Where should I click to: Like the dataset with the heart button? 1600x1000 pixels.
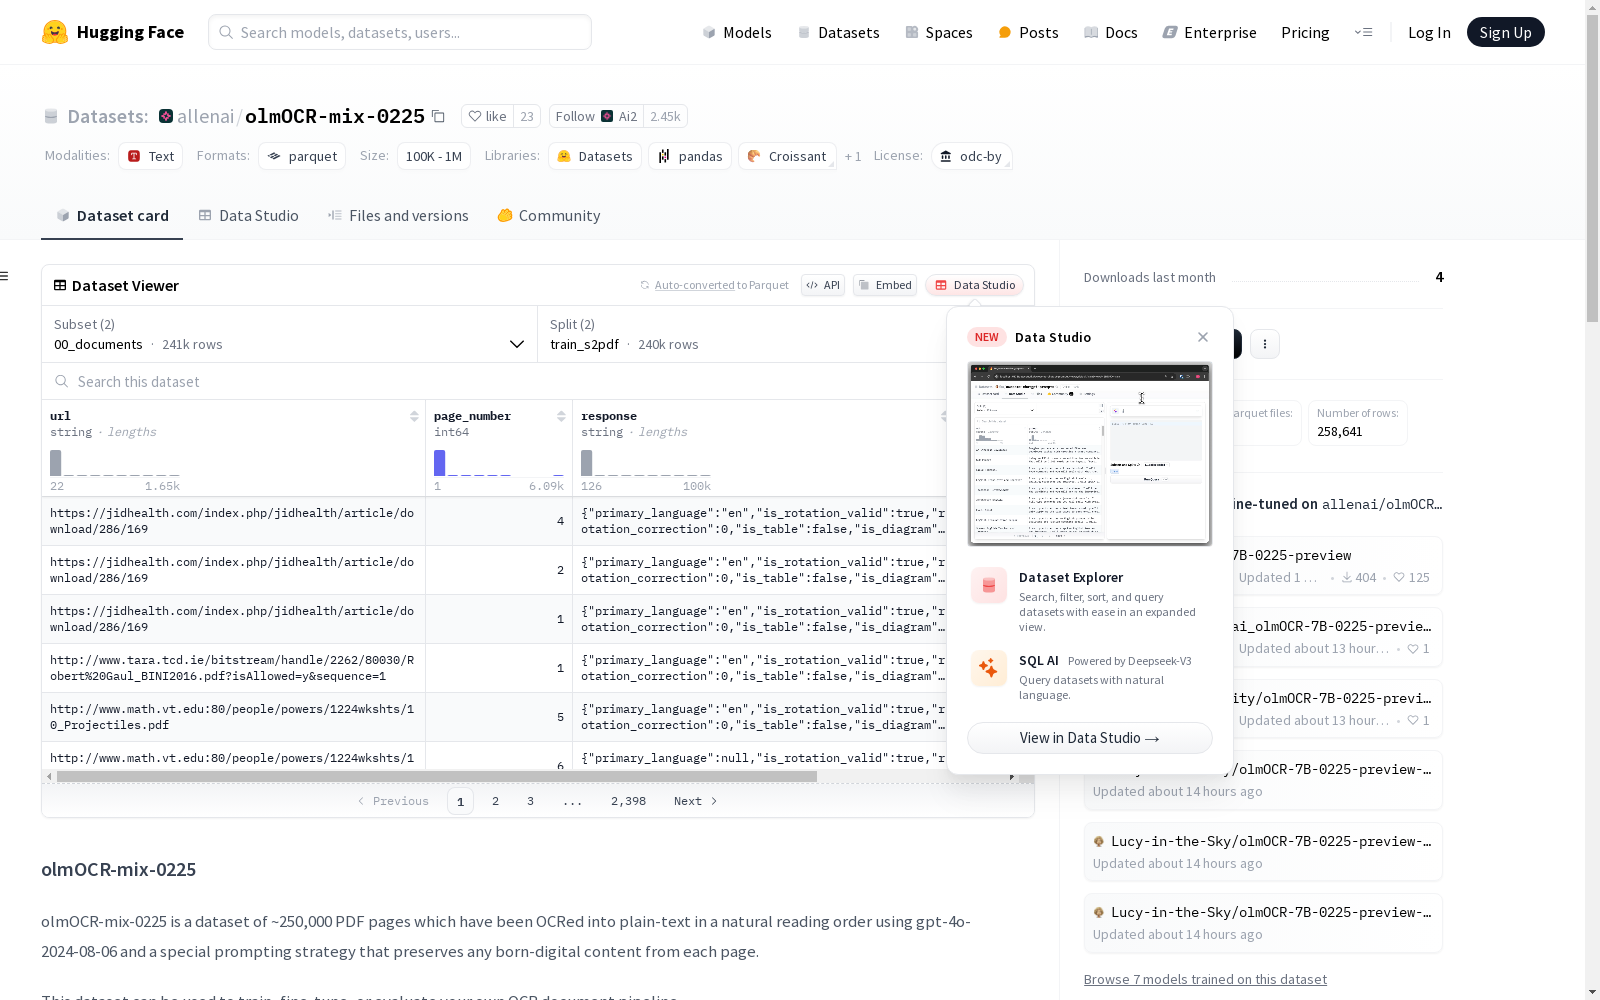[488, 116]
